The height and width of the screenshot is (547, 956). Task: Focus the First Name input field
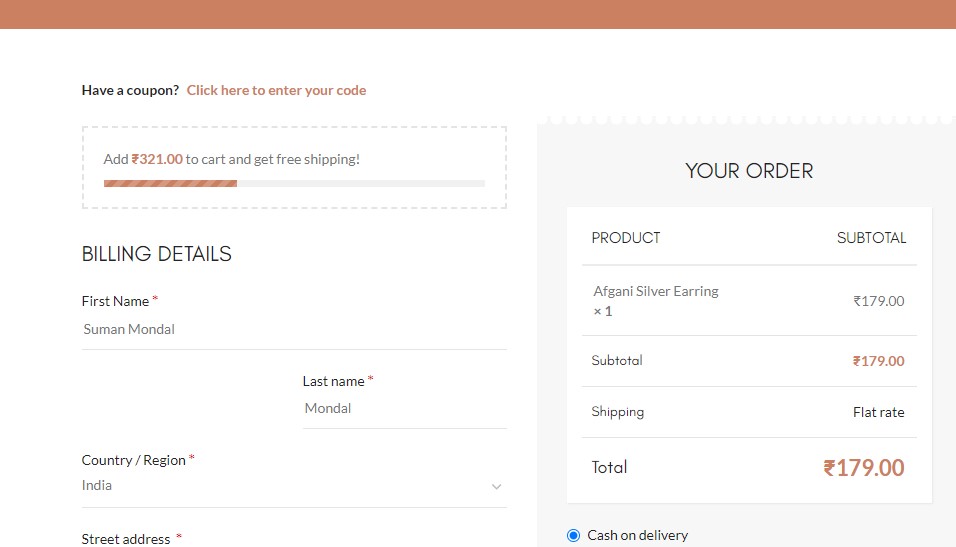tap(294, 330)
